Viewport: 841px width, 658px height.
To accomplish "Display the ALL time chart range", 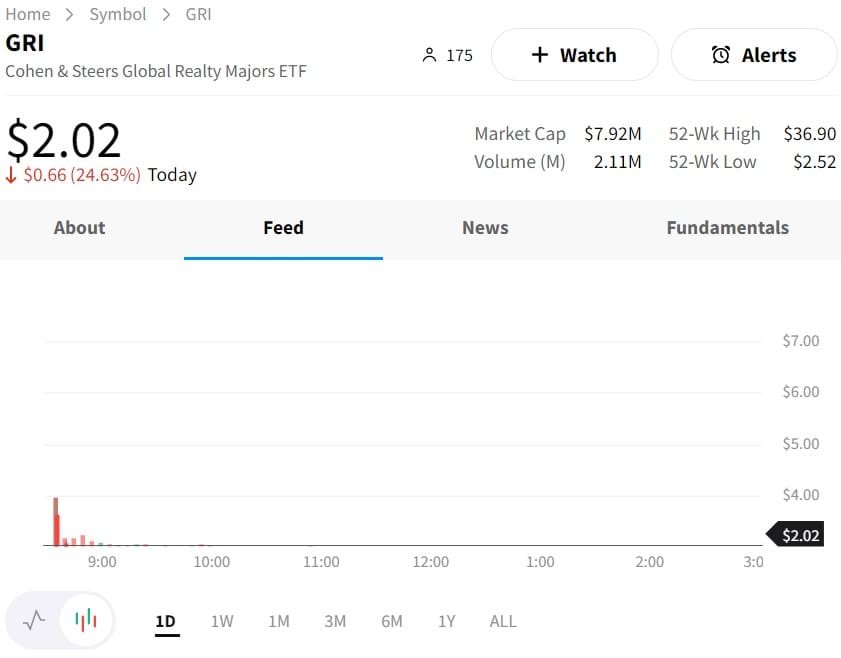I will click(503, 621).
